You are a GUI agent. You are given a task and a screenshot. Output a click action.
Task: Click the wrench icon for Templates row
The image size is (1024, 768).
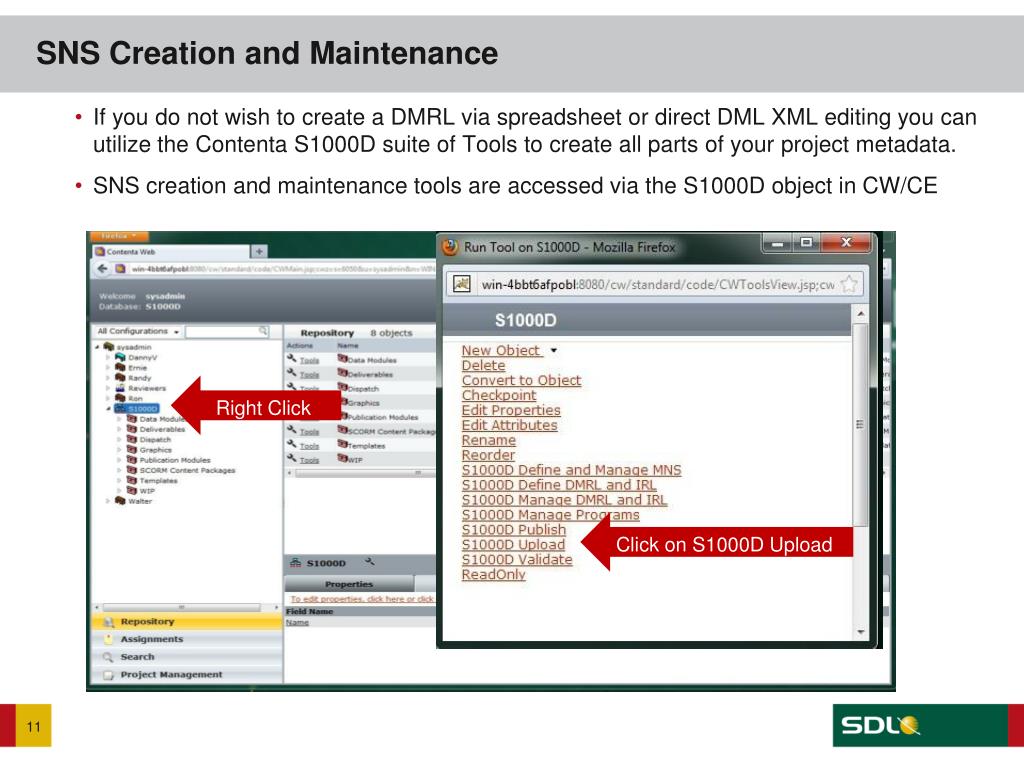pos(292,444)
